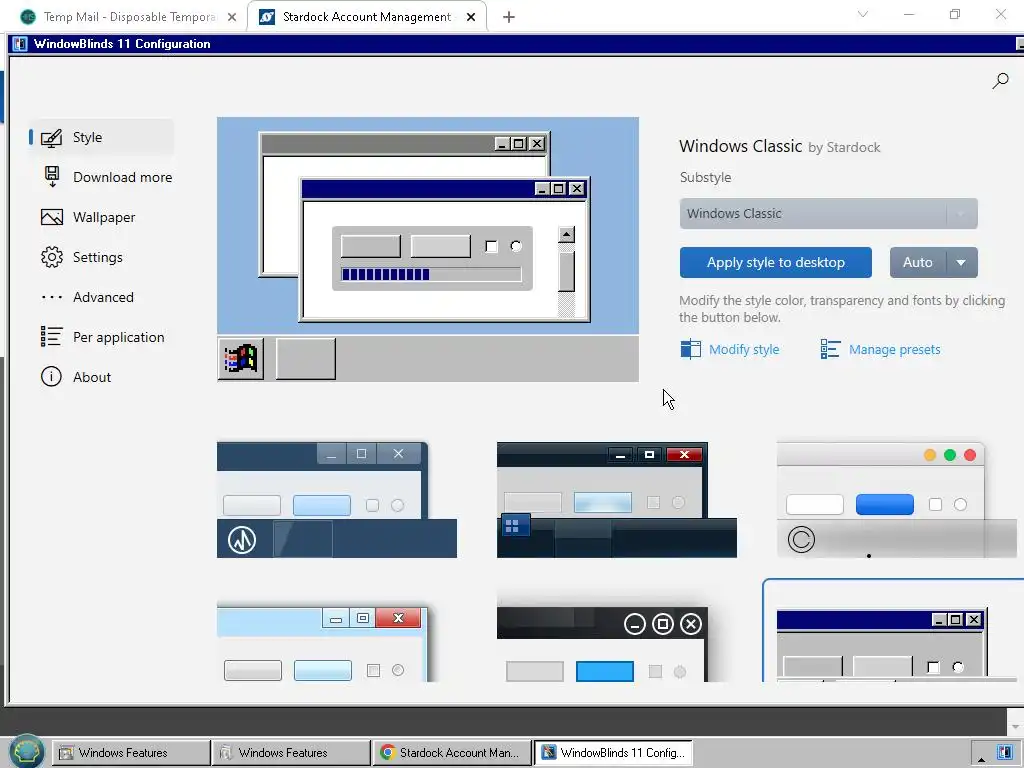This screenshot has height=768, width=1024.
Task: Click the Advanced three-dots icon
Action: [52, 297]
